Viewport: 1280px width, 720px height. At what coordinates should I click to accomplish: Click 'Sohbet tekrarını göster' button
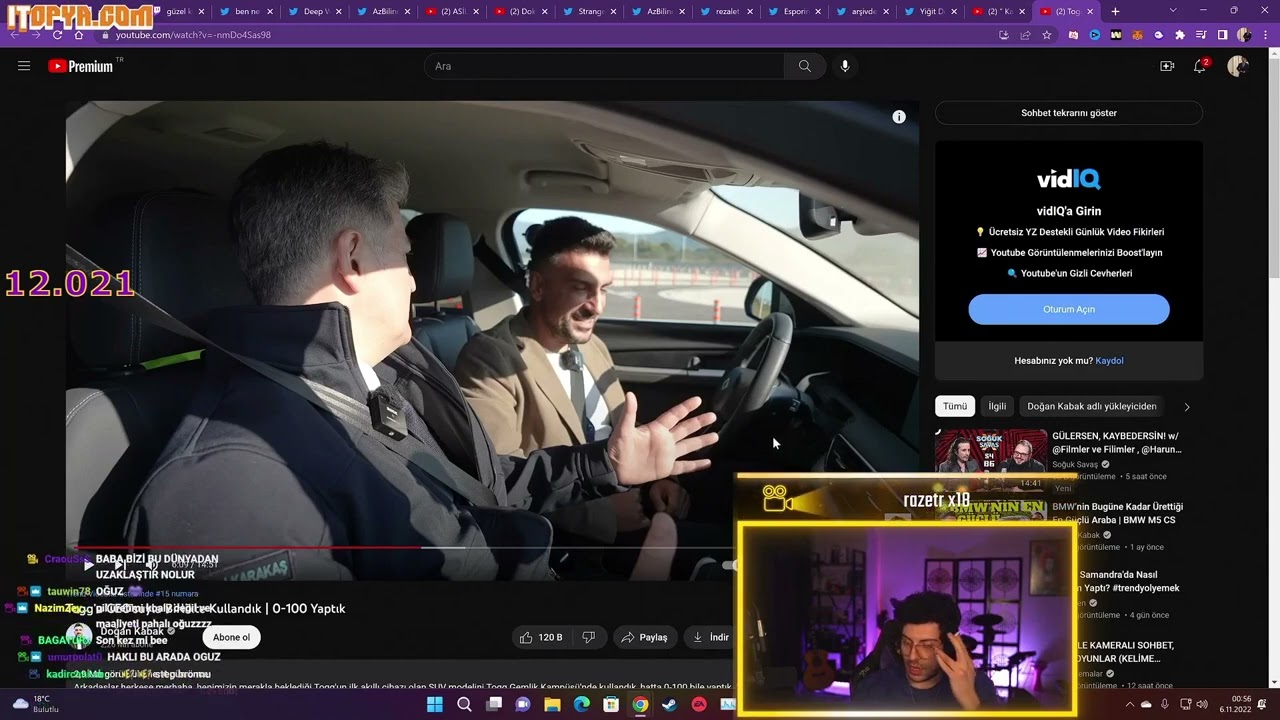[1069, 113]
